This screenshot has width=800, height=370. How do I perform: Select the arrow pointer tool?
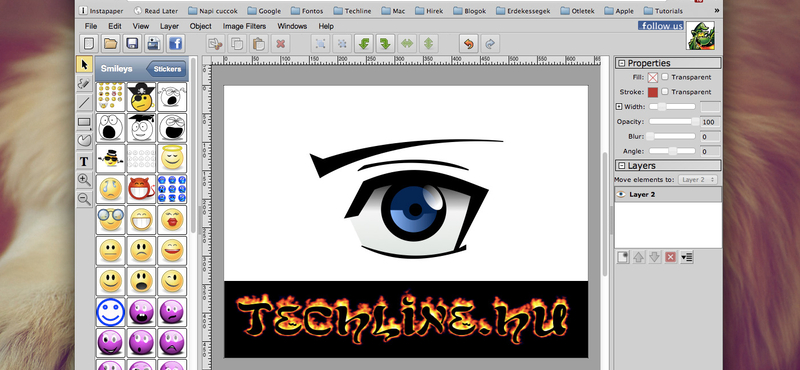point(84,65)
